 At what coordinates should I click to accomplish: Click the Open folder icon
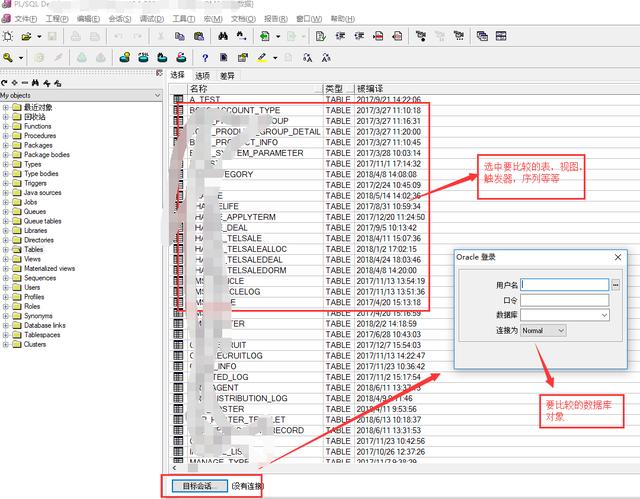[27, 36]
